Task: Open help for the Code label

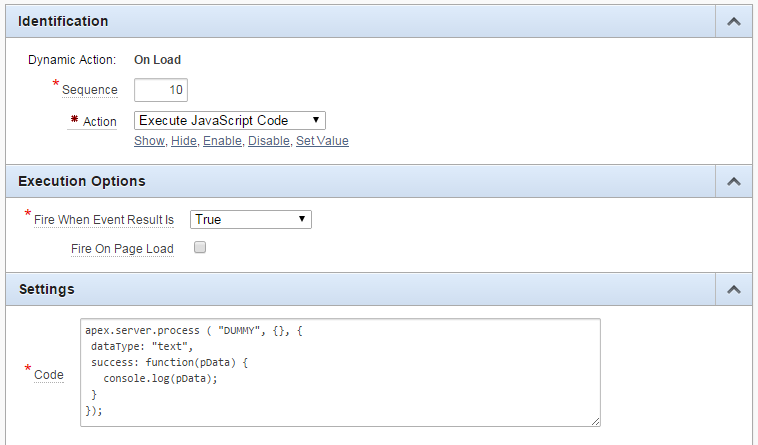Action: pyautogui.click(x=49, y=375)
